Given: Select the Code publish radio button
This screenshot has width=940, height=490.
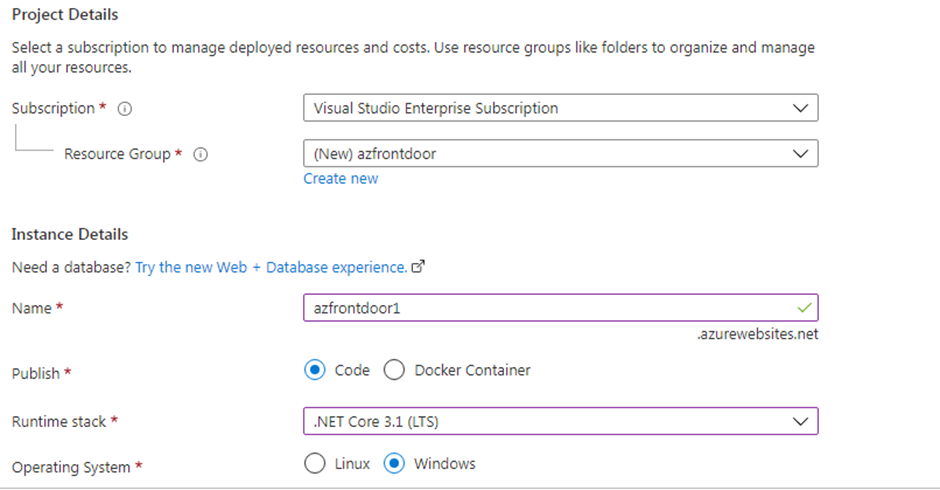Looking at the screenshot, I should (315, 370).
